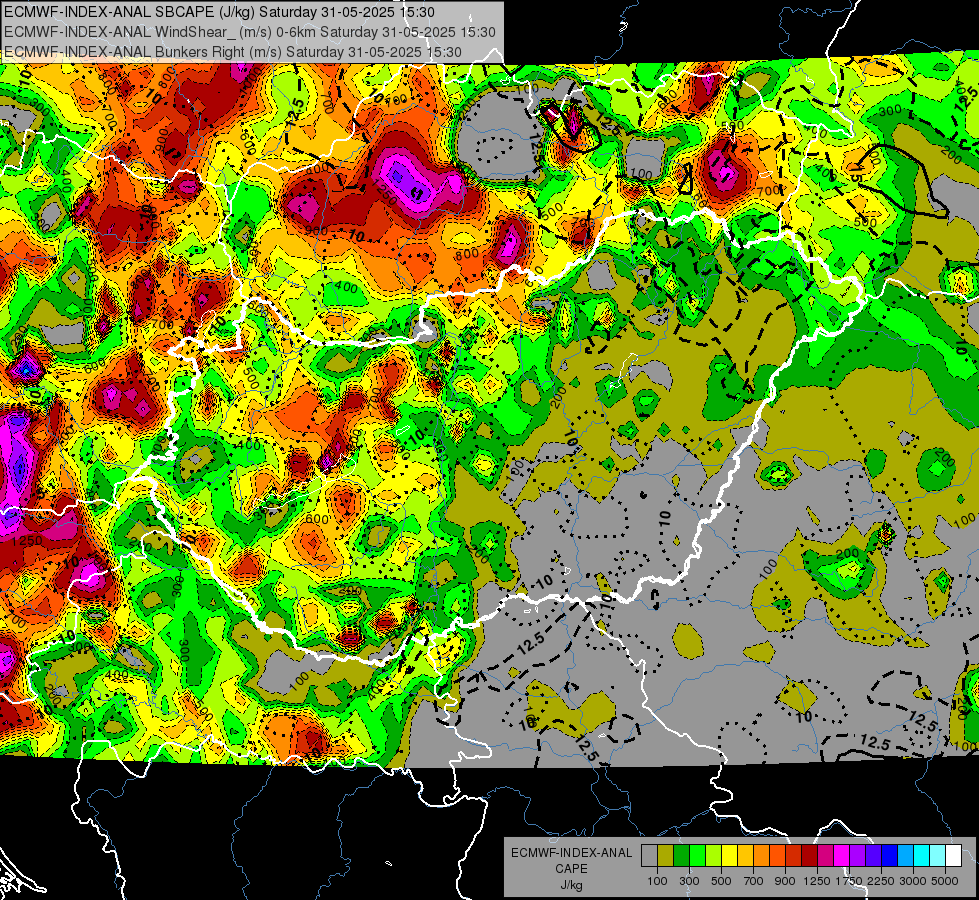This screenshot has width=979, height=900.
Task: Click the olive legend color swatch
Action: point(666,856)
